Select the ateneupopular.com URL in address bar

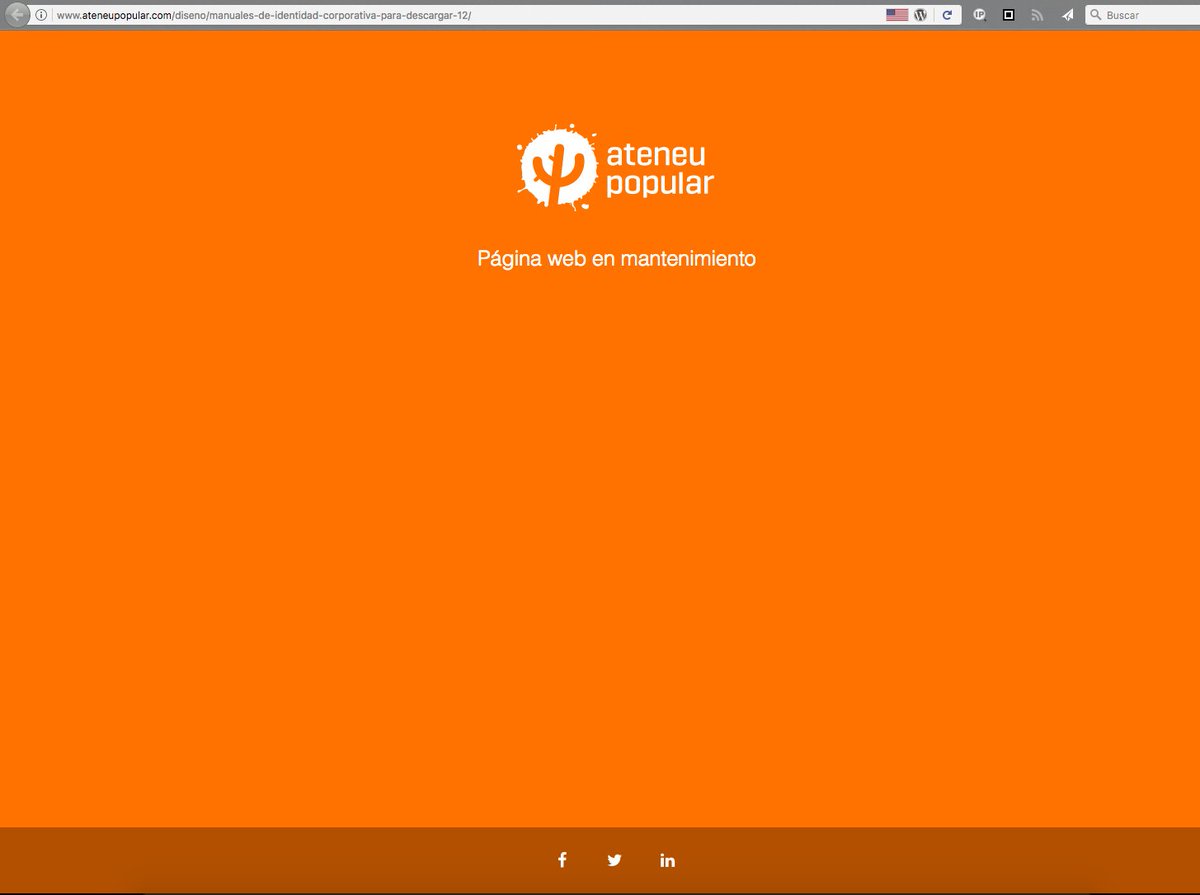pyautogui.click(x=263, y=15)
